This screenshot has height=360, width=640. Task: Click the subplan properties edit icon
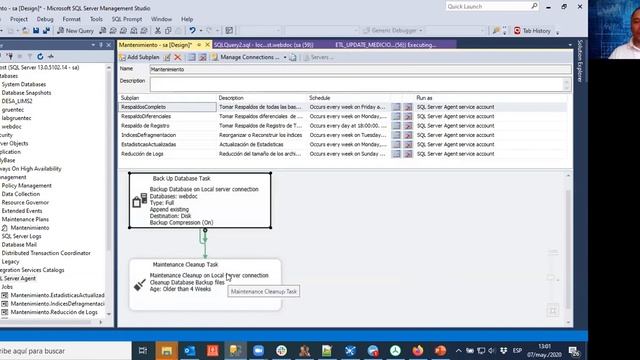click(167, 57)
